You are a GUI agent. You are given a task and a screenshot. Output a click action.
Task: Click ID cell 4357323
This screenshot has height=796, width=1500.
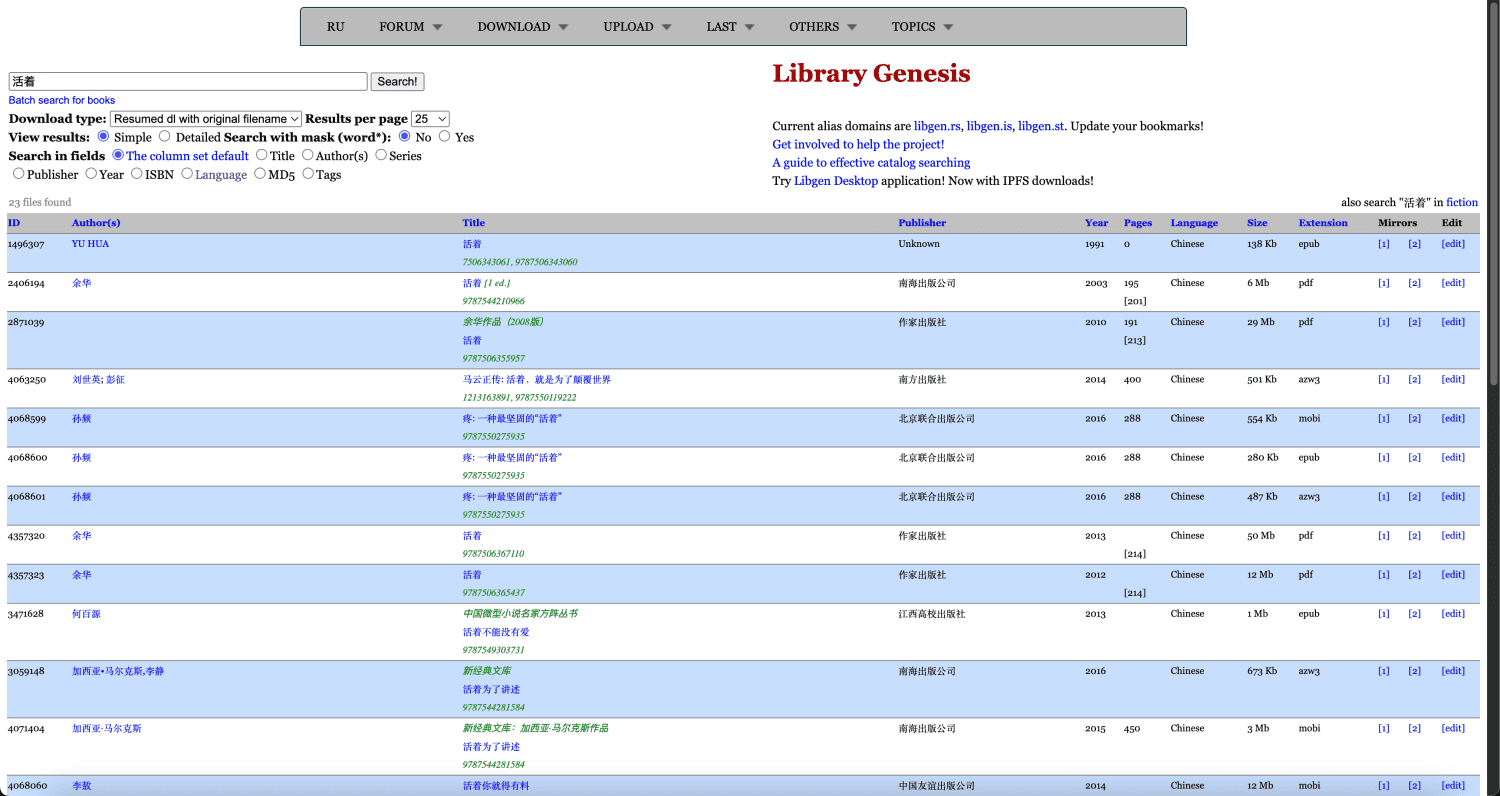[x=26, y=575]
